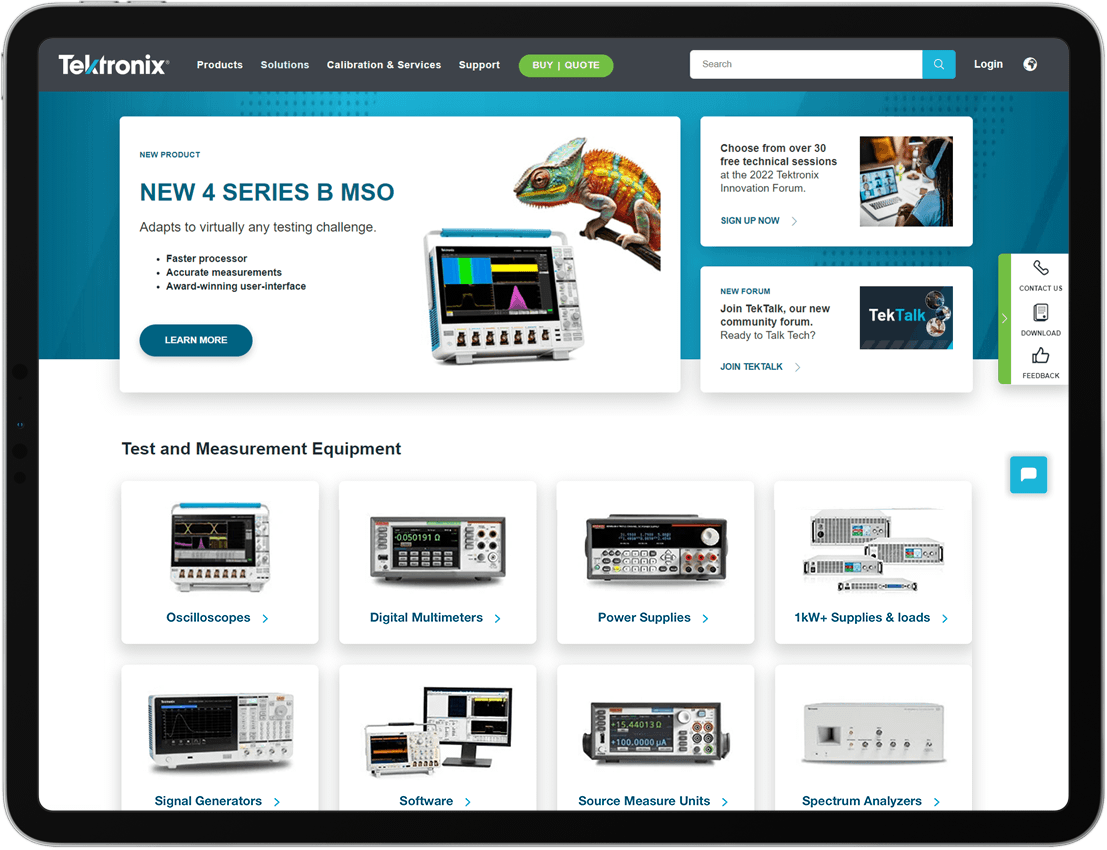Open Calibration & Services menu

pyautogui.click(x=383, y=65)
